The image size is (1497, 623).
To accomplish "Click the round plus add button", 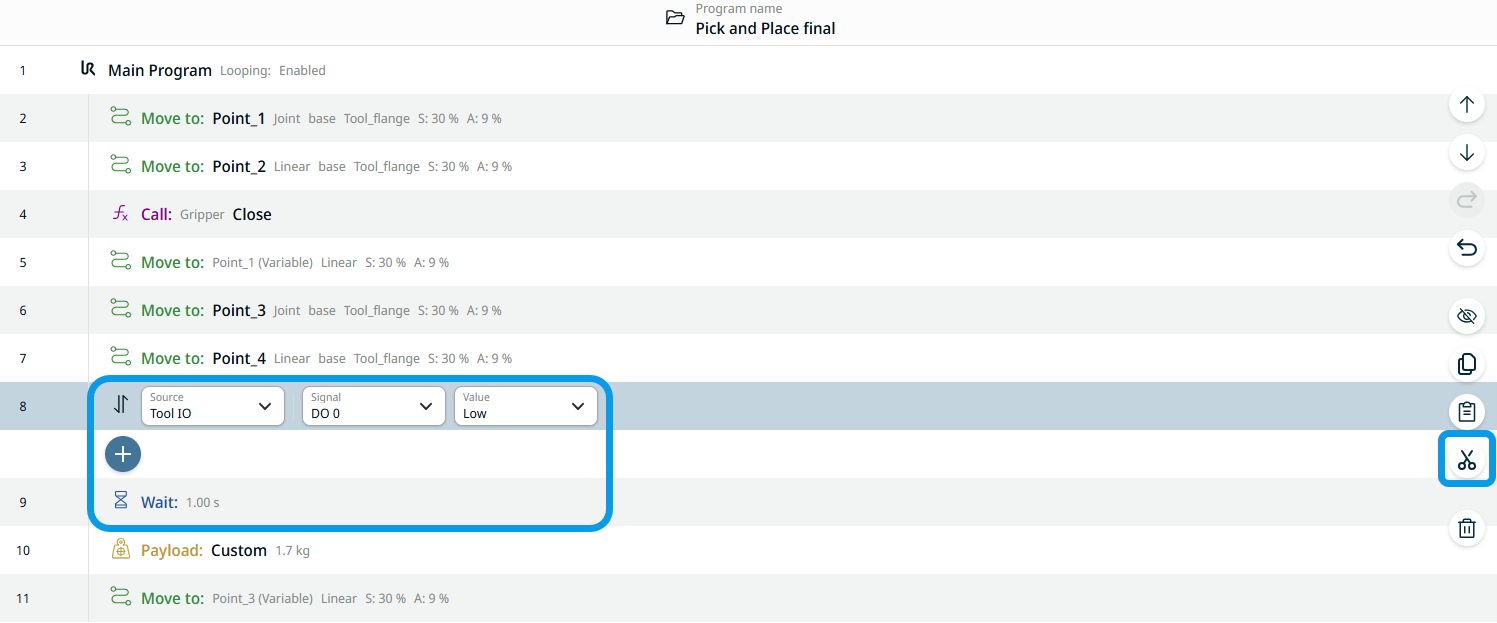I will pyautogui.click(x=123, y=454).
